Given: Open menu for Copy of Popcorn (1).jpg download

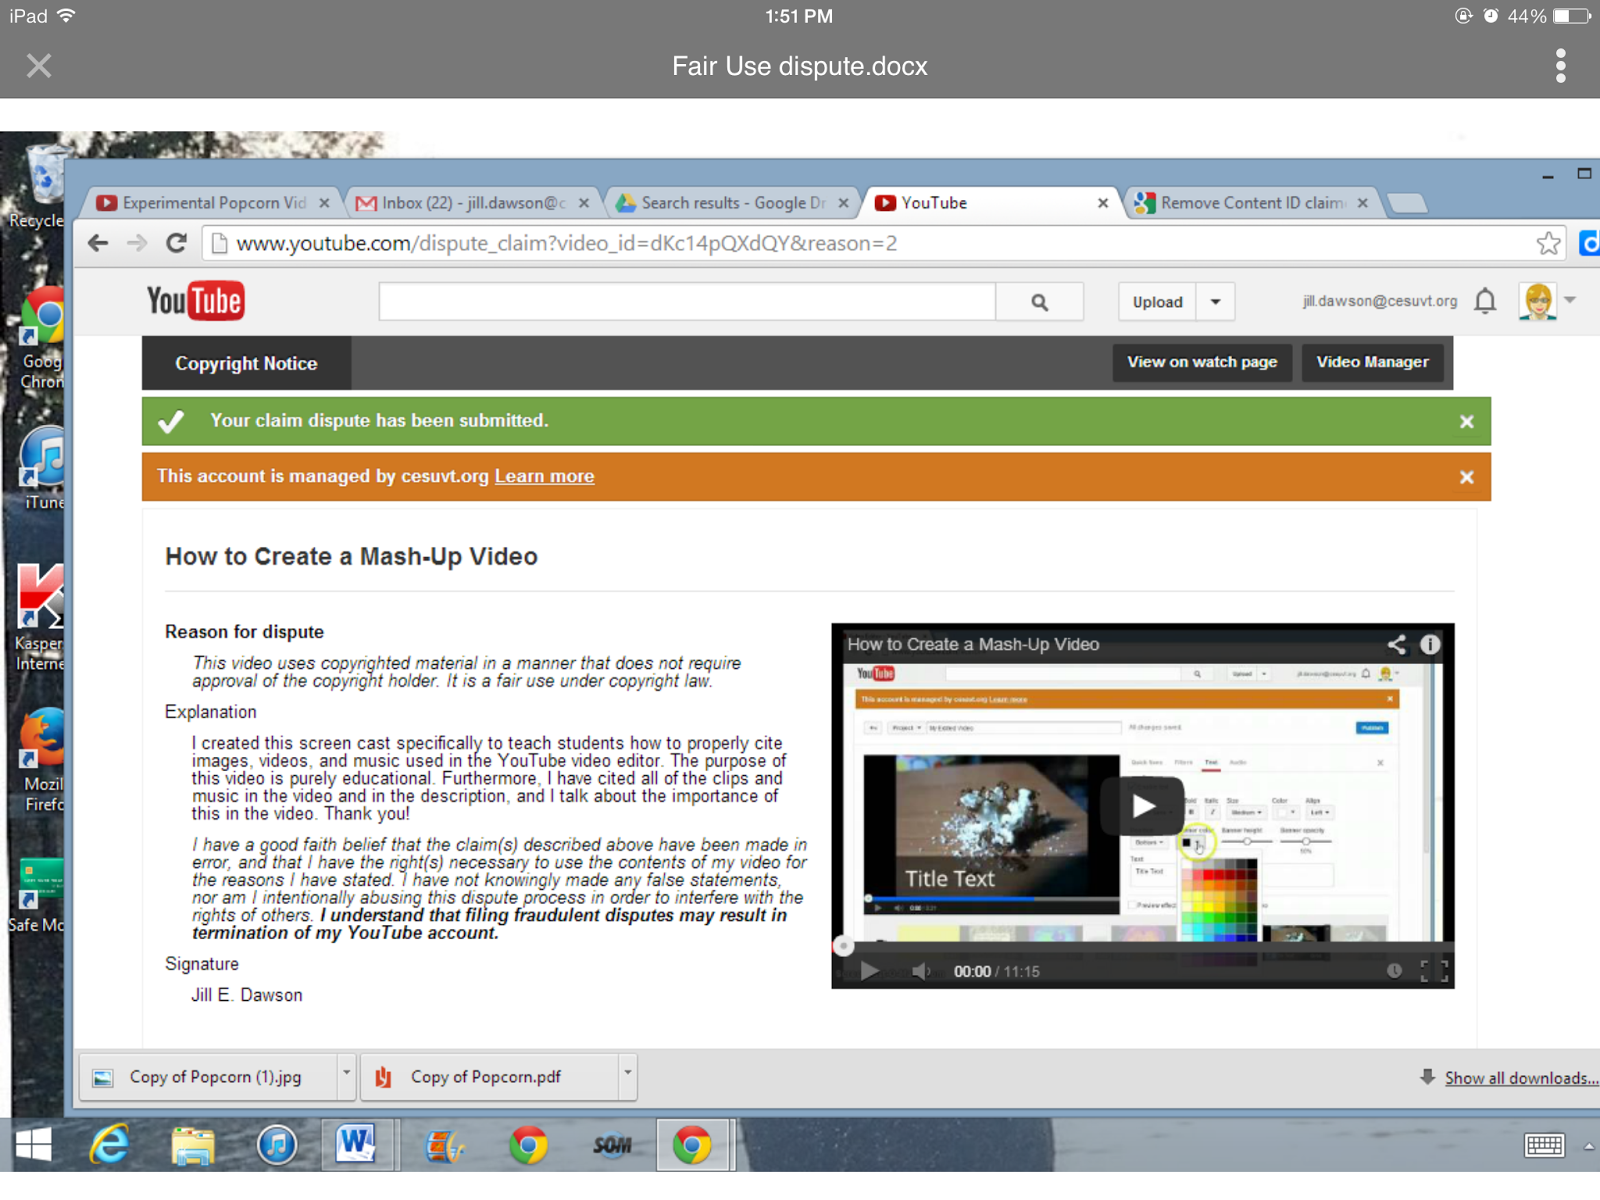Looking at the screenshot, I should coord(346,1075).
